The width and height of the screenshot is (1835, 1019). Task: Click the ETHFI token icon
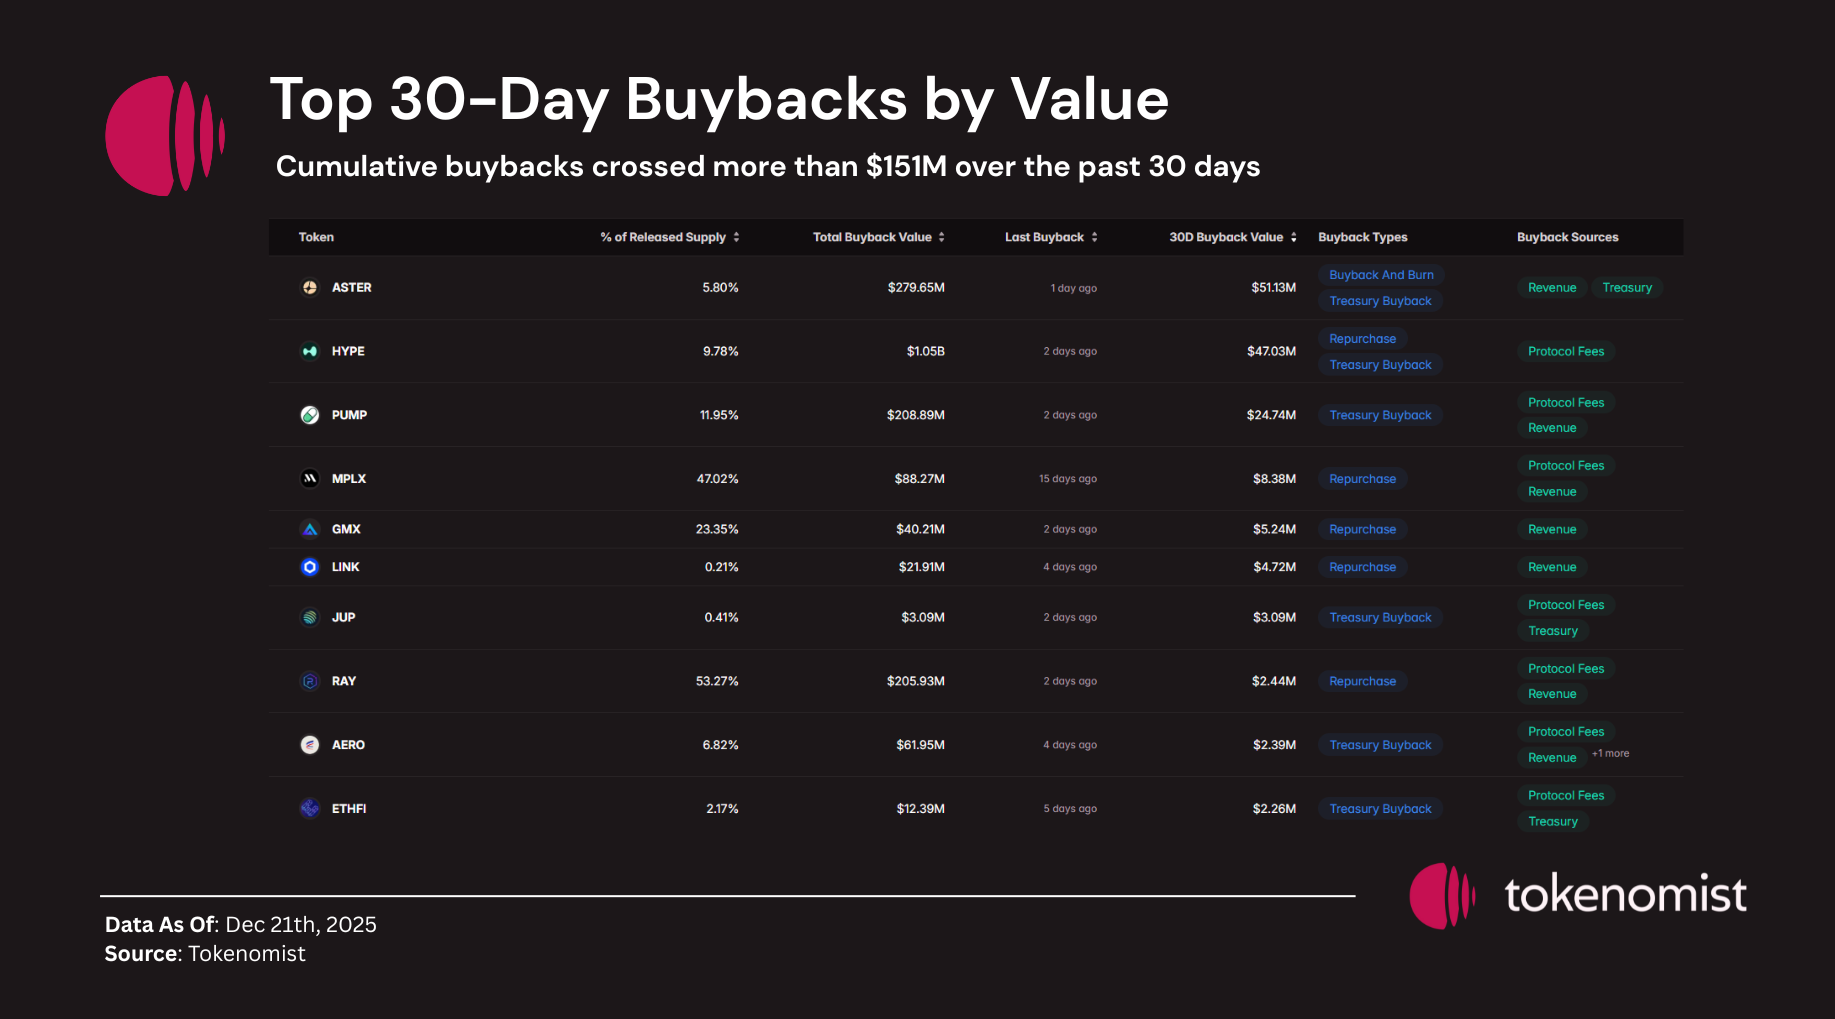(x=310, y=808)
